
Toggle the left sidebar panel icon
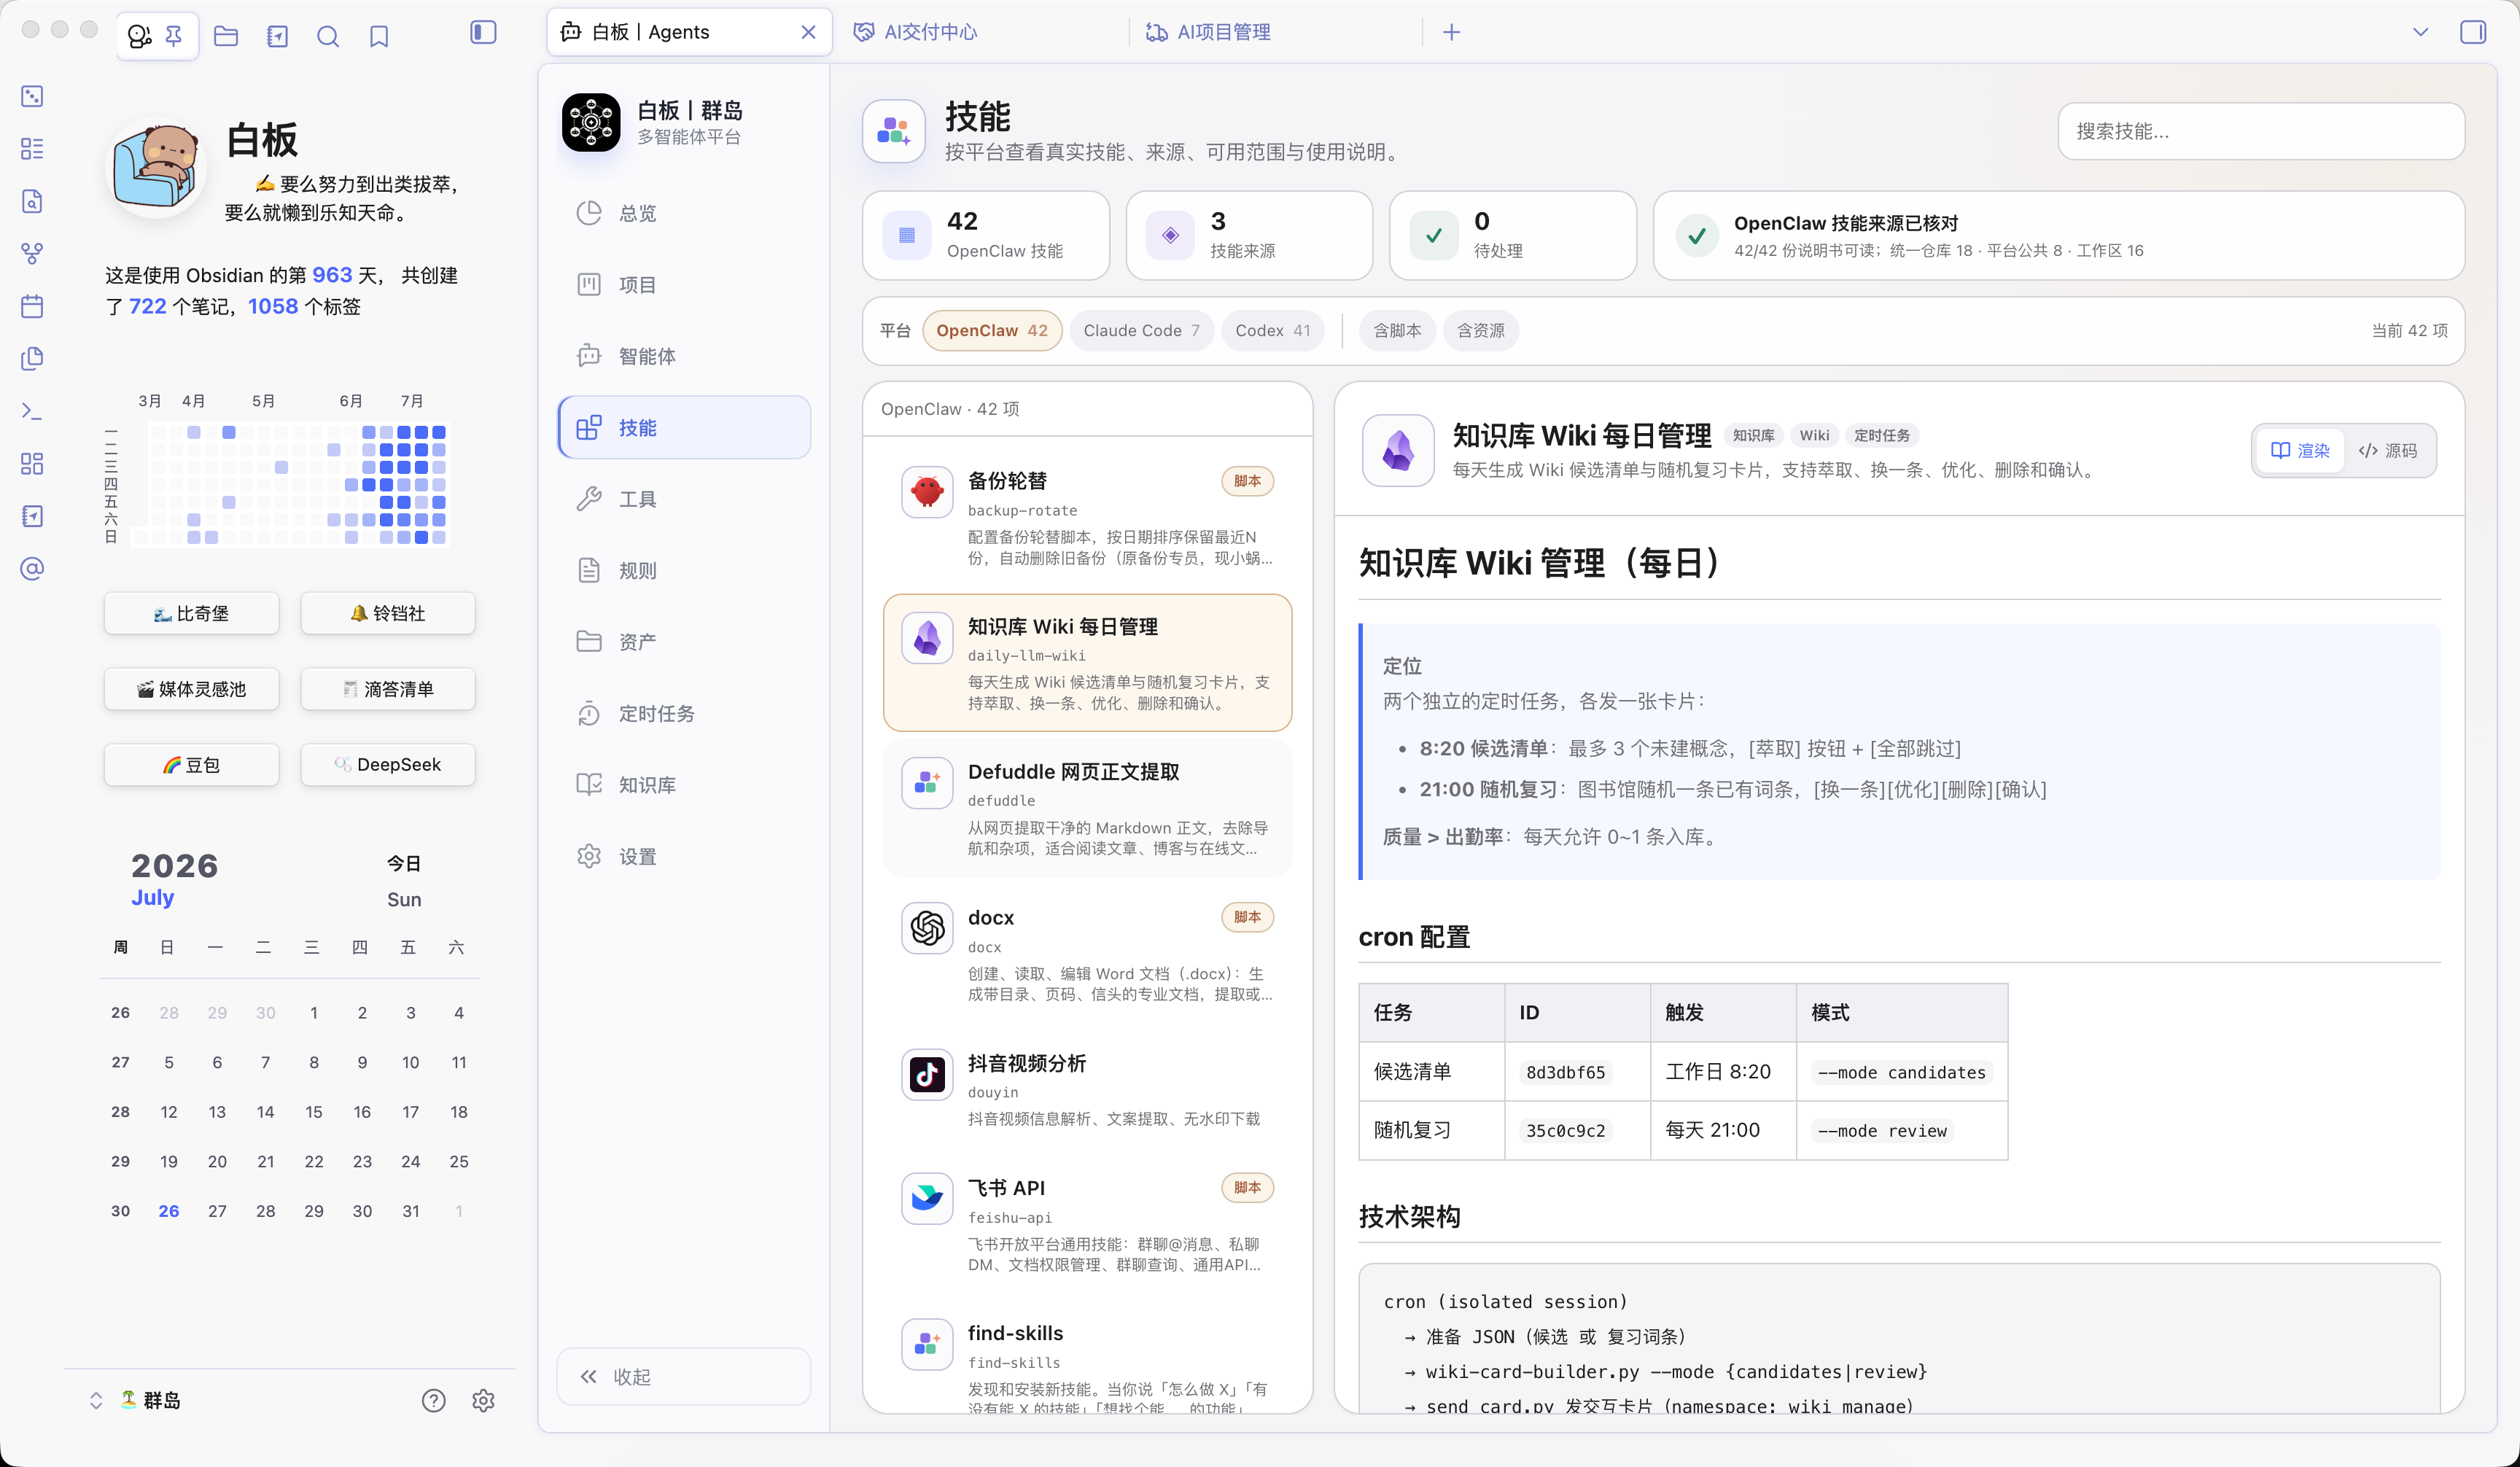tap(483, 33)
